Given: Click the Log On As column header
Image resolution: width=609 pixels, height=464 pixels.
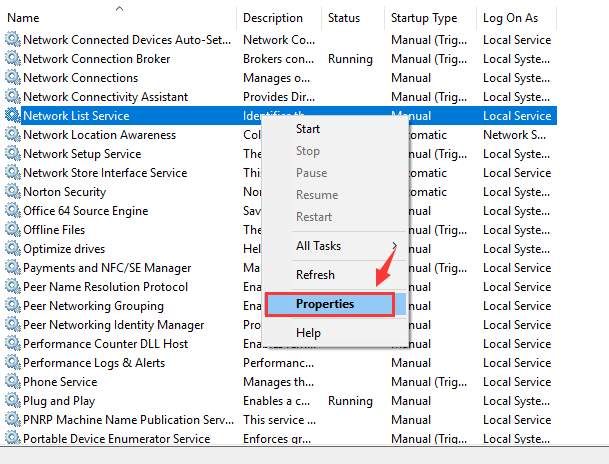Looking at the screenshot, I should [x=510, y=18].
